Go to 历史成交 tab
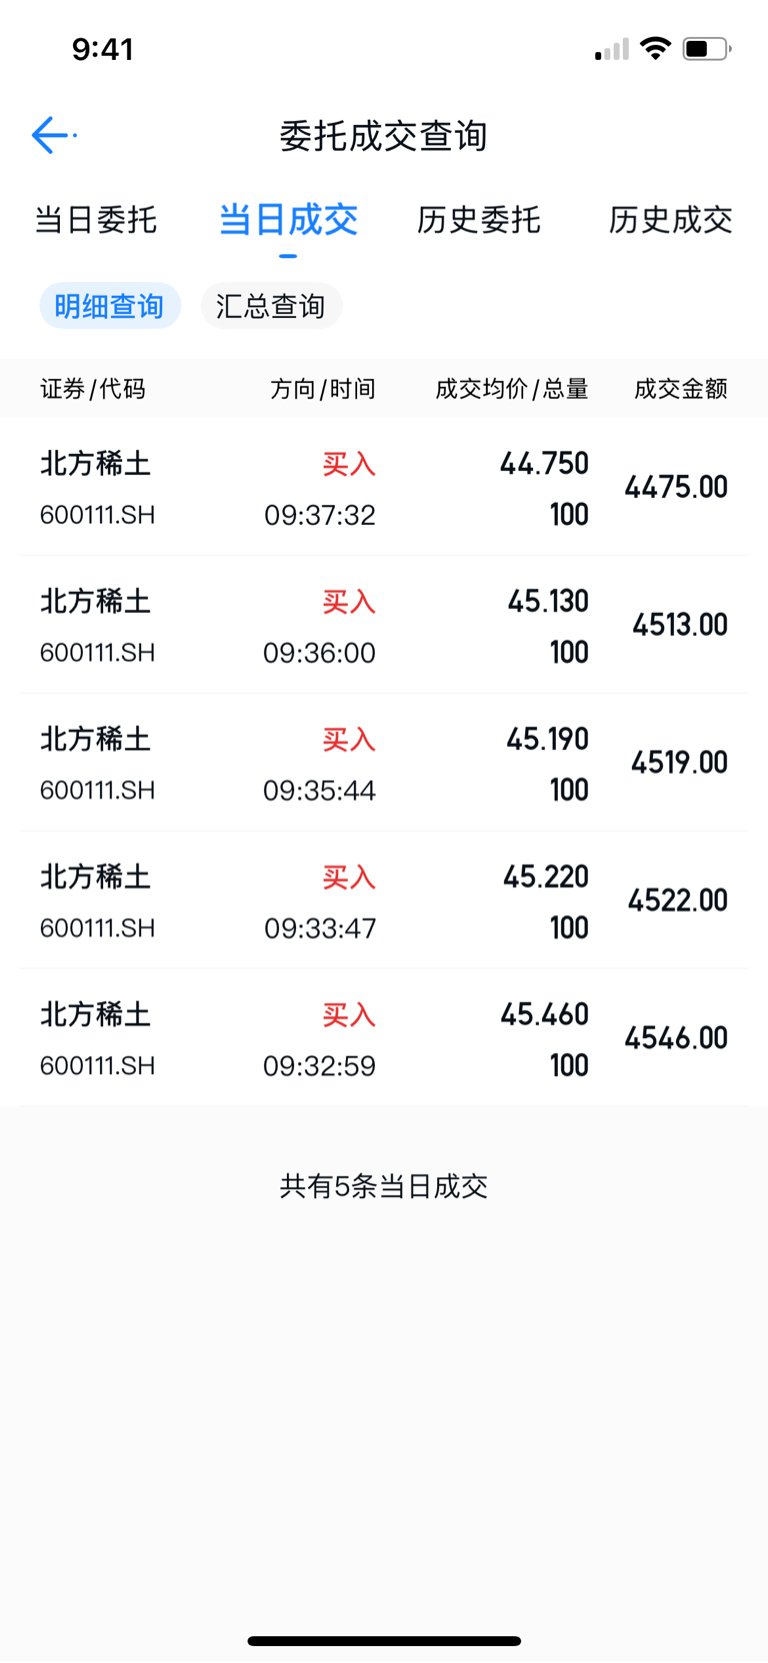 tap(671, 220)
